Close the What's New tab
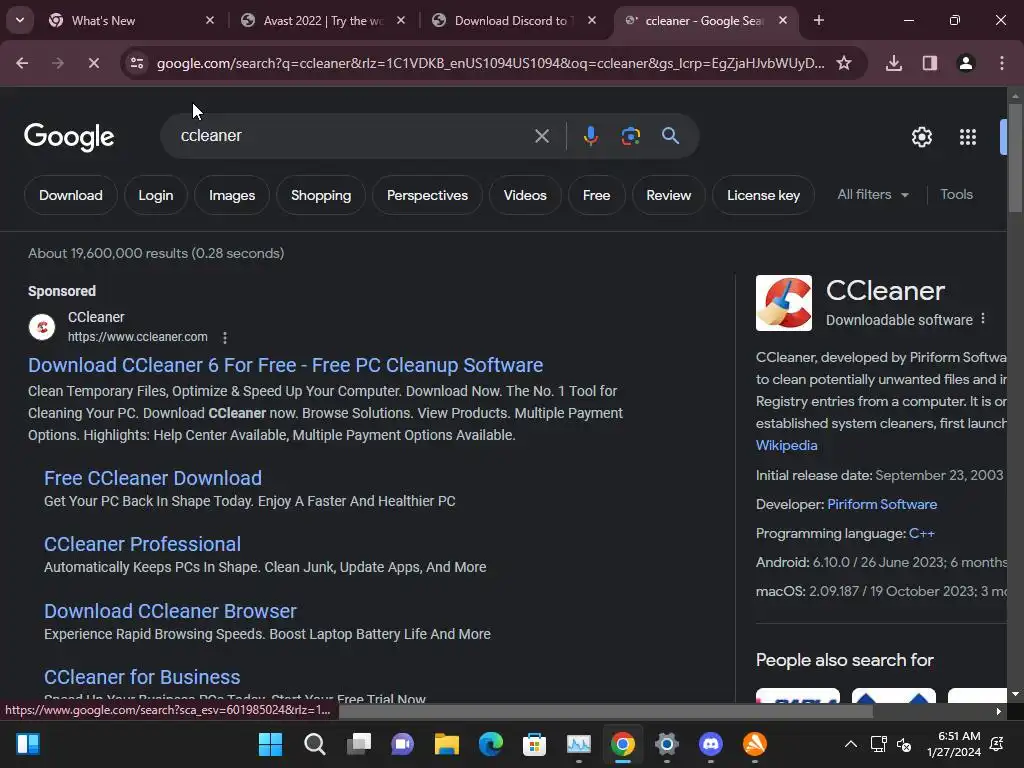Image resolution: width=1024 pixels, height=768 pixels. tap(210, 21)
